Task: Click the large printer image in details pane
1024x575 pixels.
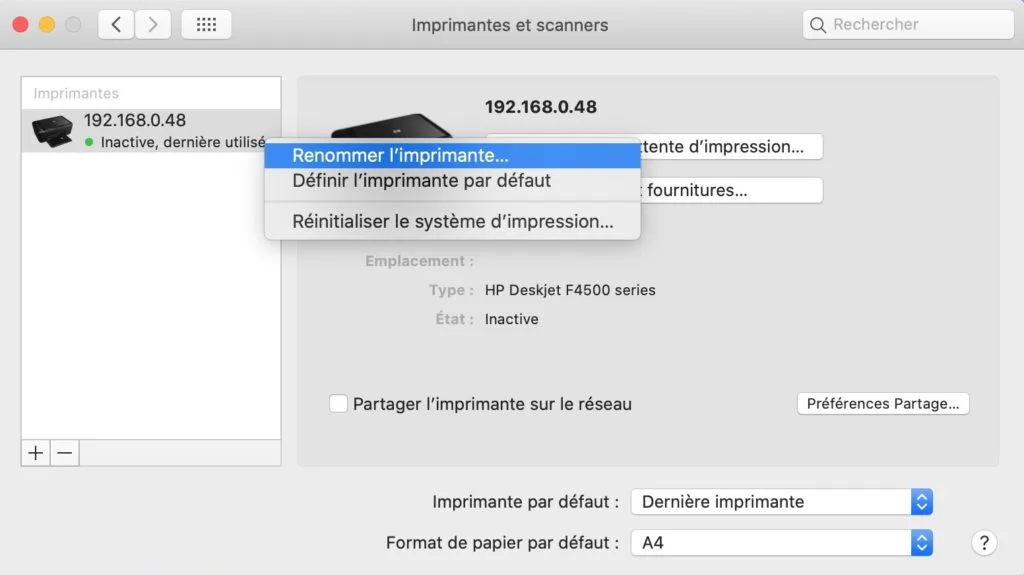Action: [392, 125]
